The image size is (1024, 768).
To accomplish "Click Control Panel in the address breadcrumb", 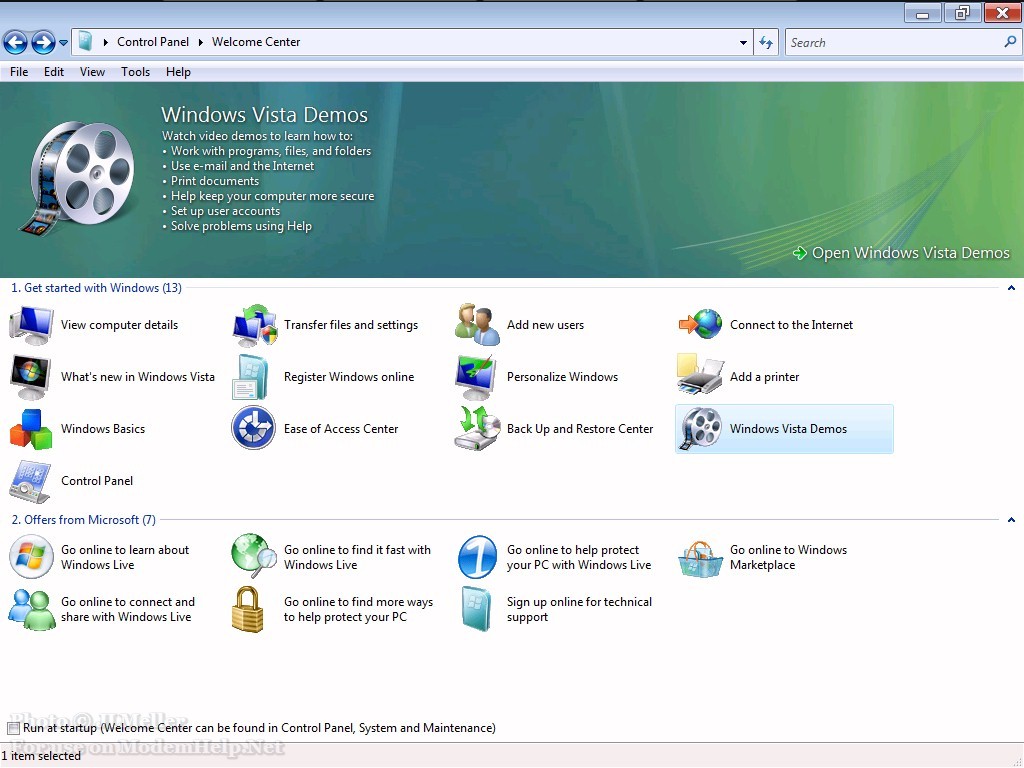I will point(153,42).
